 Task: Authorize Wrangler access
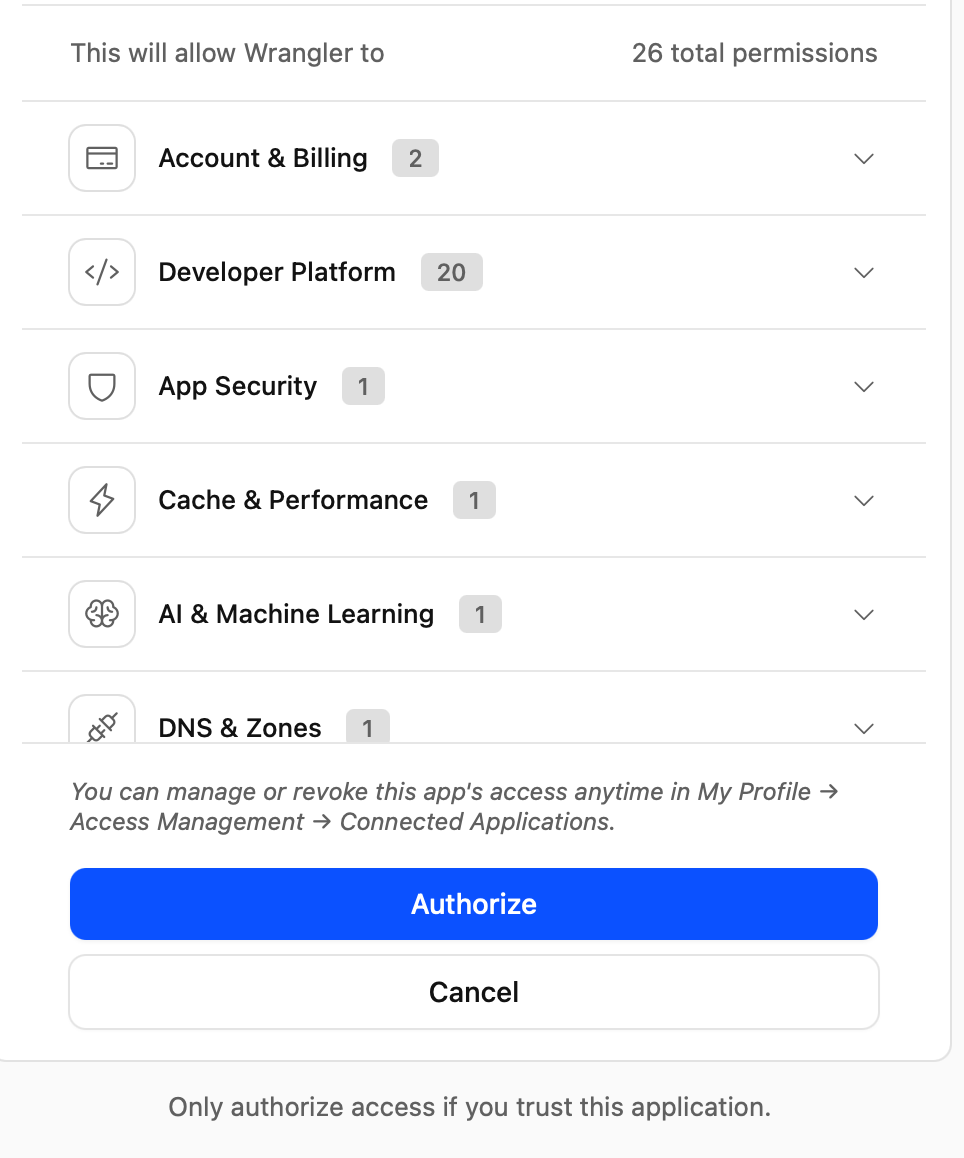click(x=474, y=904)
